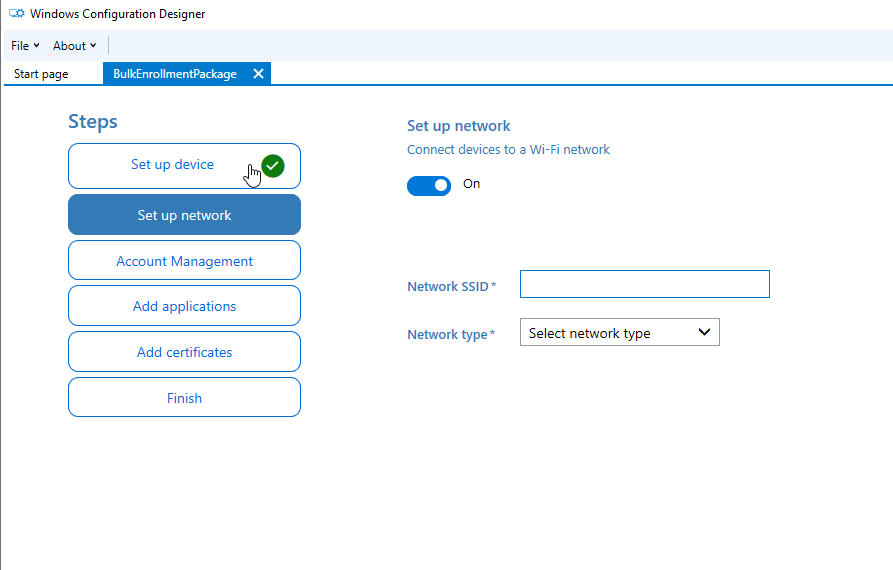Go to Set up device step
The height and width of the screenshot is (570, 893).
185,166
